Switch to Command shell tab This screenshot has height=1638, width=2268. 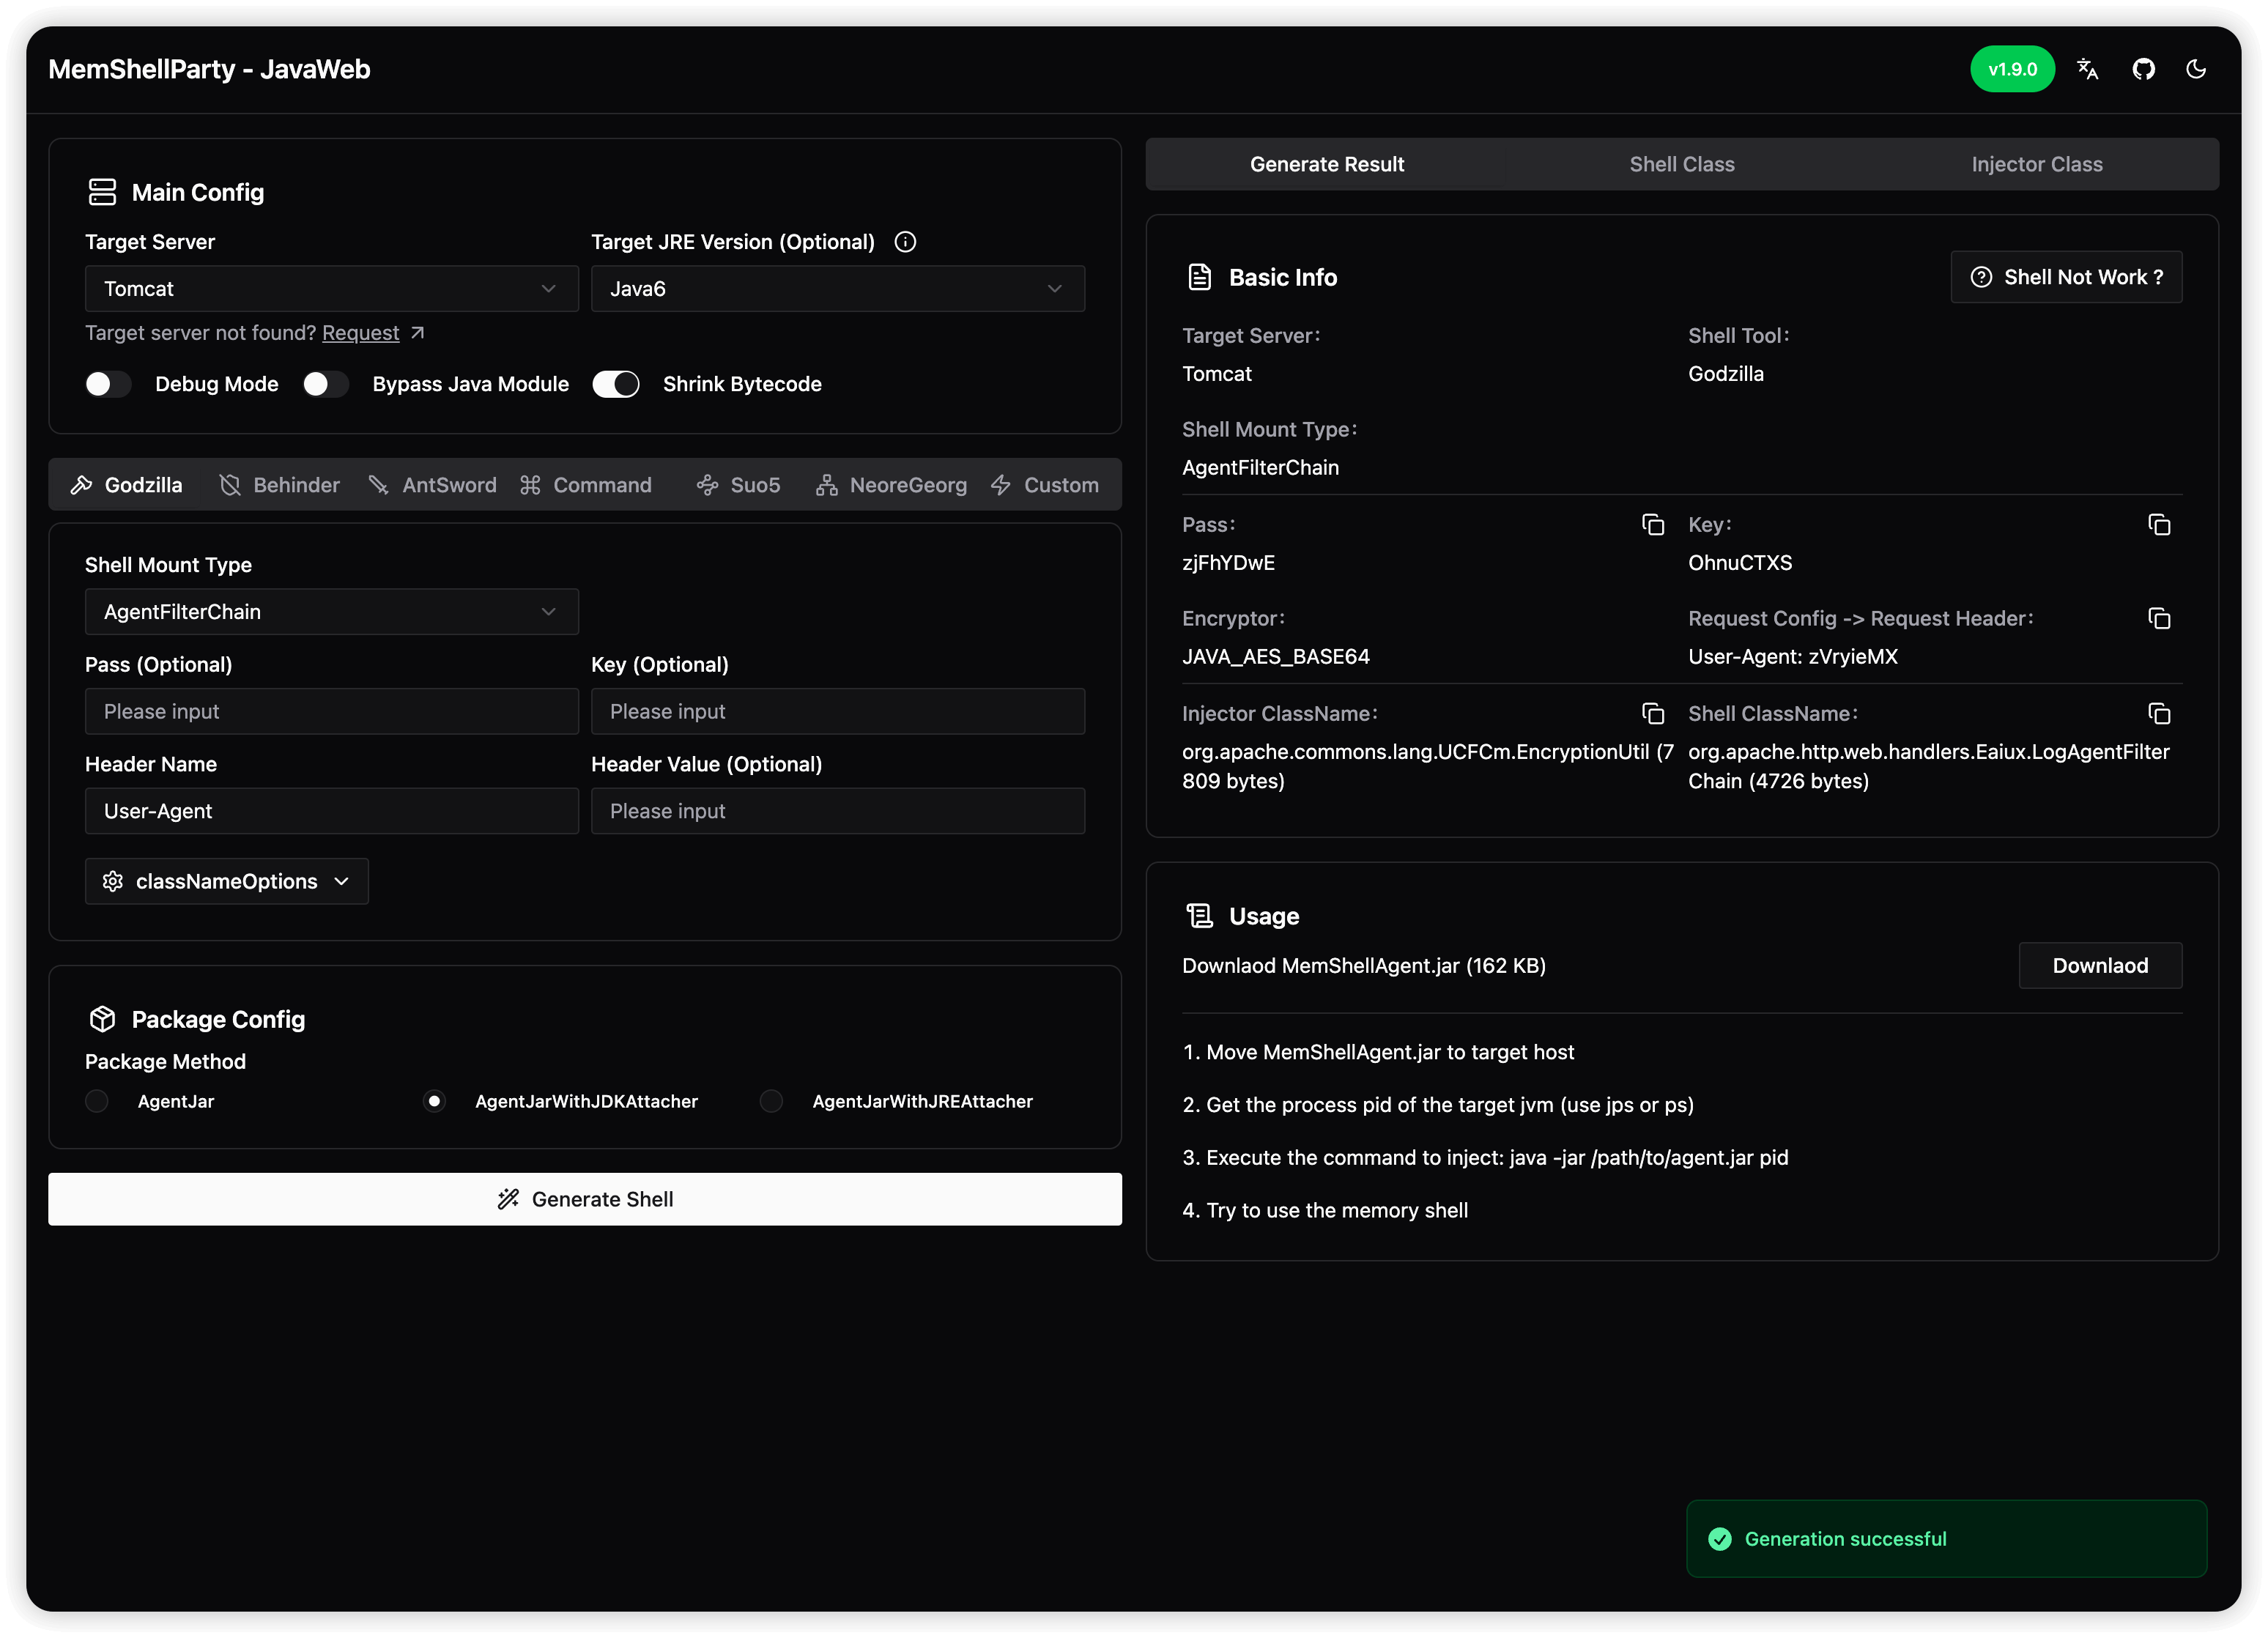coord(586,485)
